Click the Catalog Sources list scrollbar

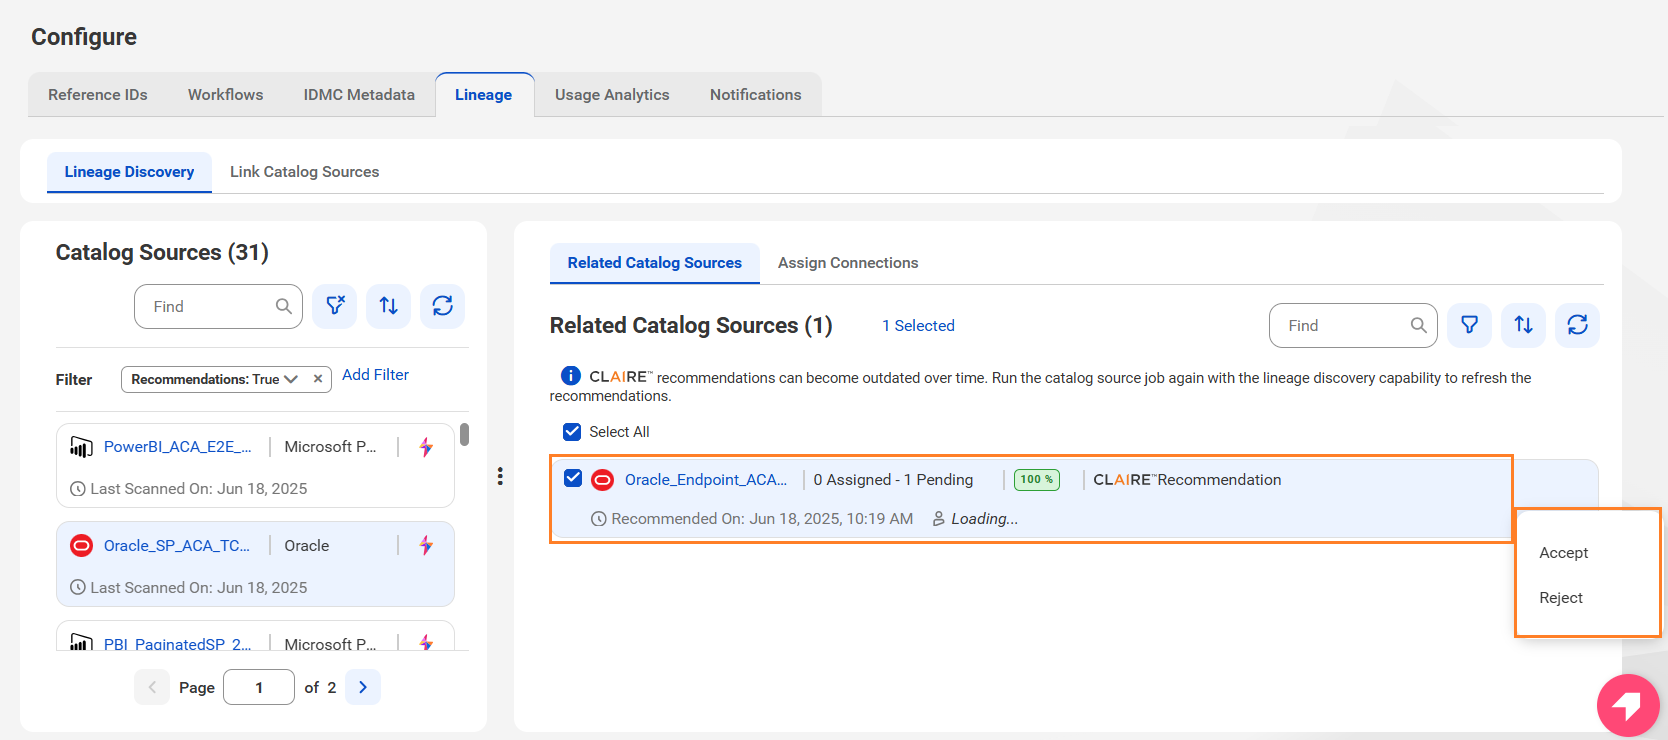point(464,435)
